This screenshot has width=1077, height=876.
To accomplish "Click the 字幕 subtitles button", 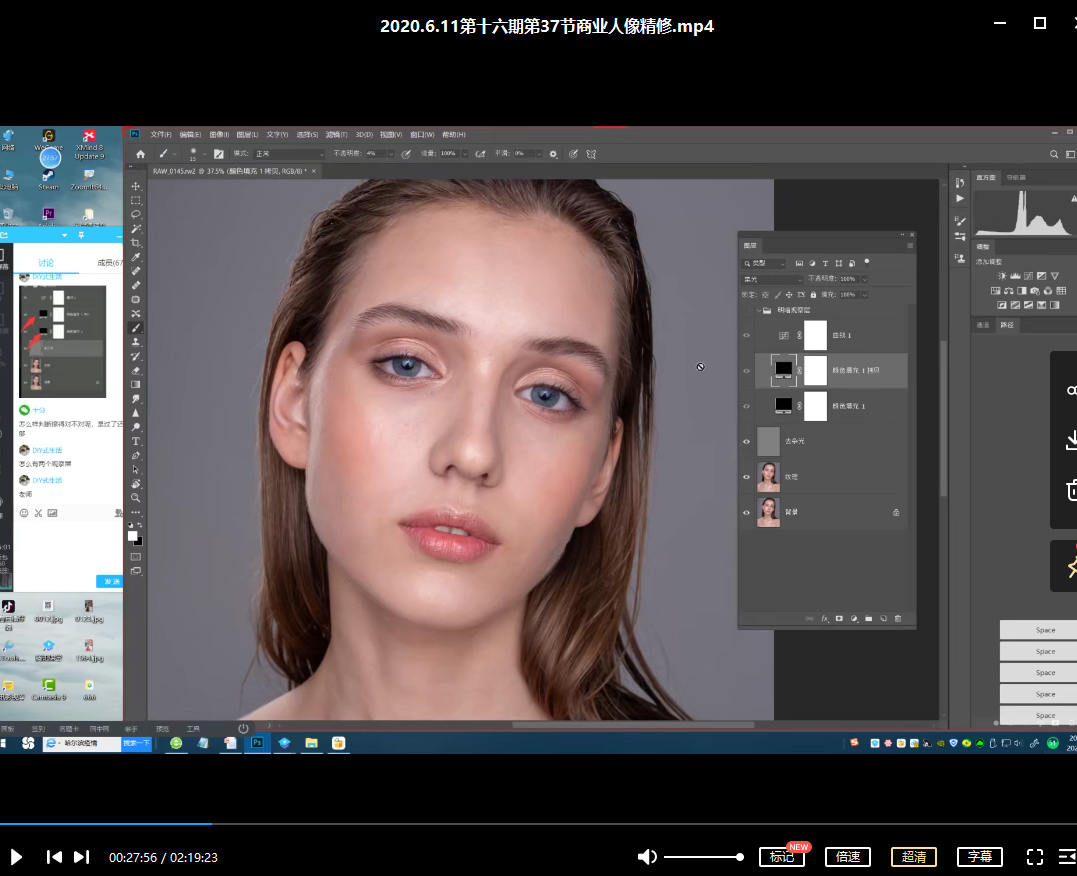I will click(979, 857).
